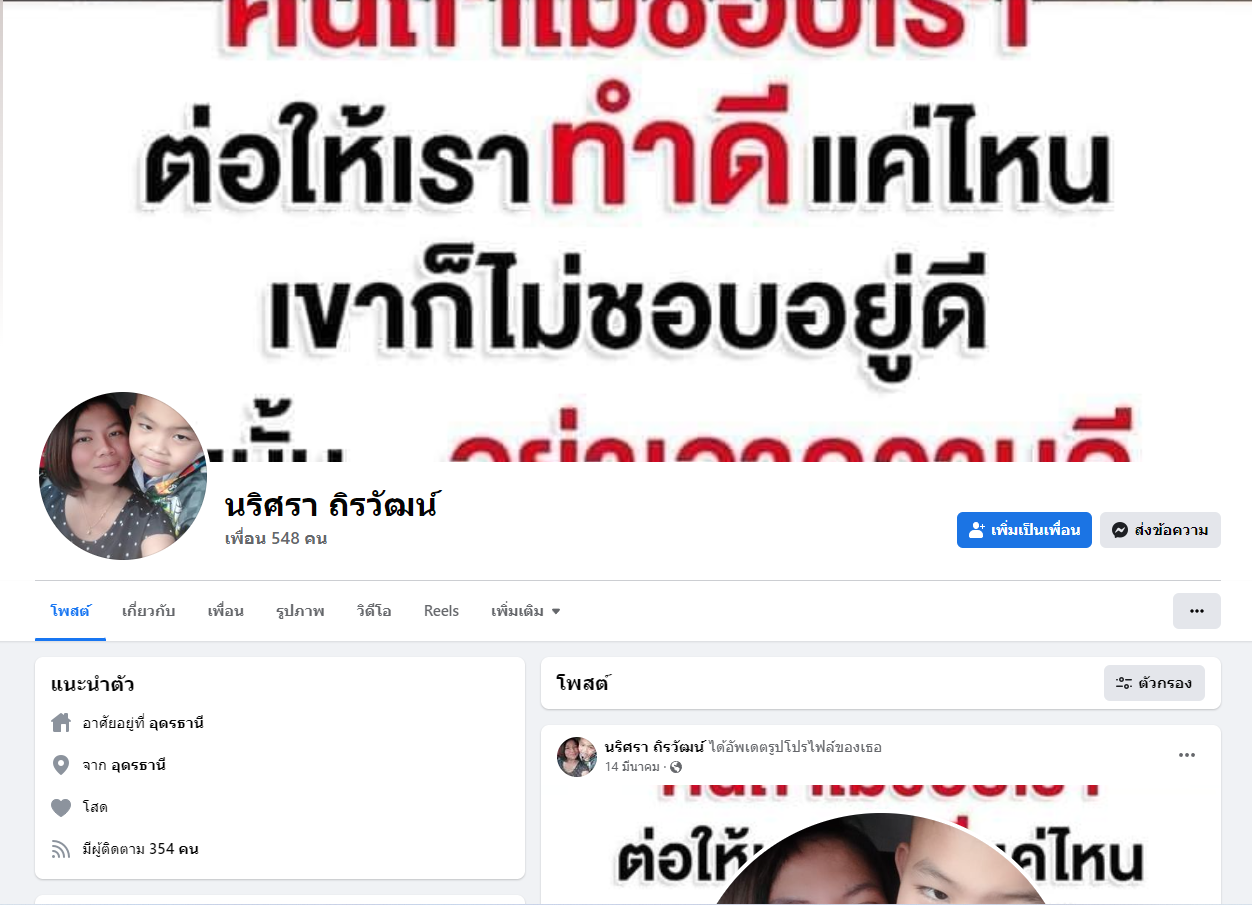
Task: Click the add friend person icon
Action: click(977, 530)
